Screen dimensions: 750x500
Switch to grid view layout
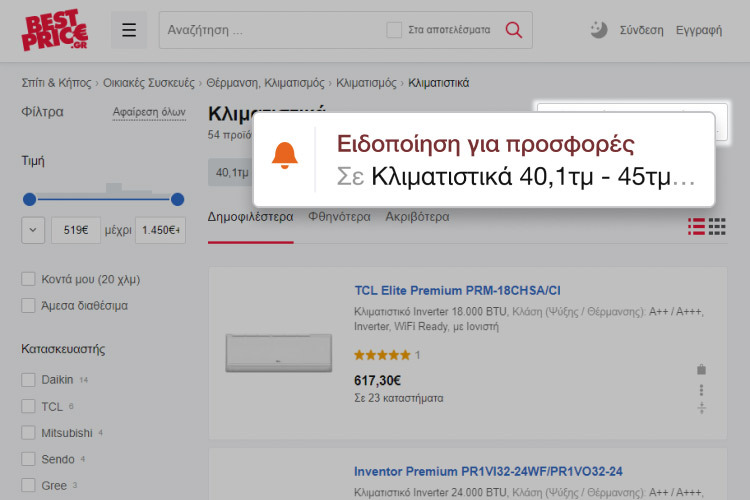click(x=717, y=227)
